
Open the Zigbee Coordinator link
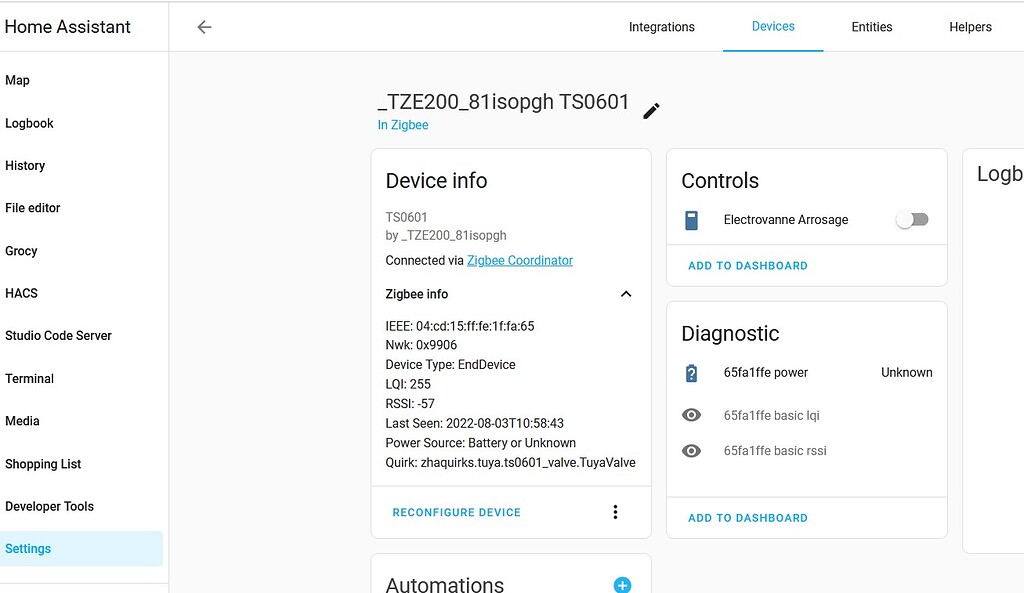point(519,260)
